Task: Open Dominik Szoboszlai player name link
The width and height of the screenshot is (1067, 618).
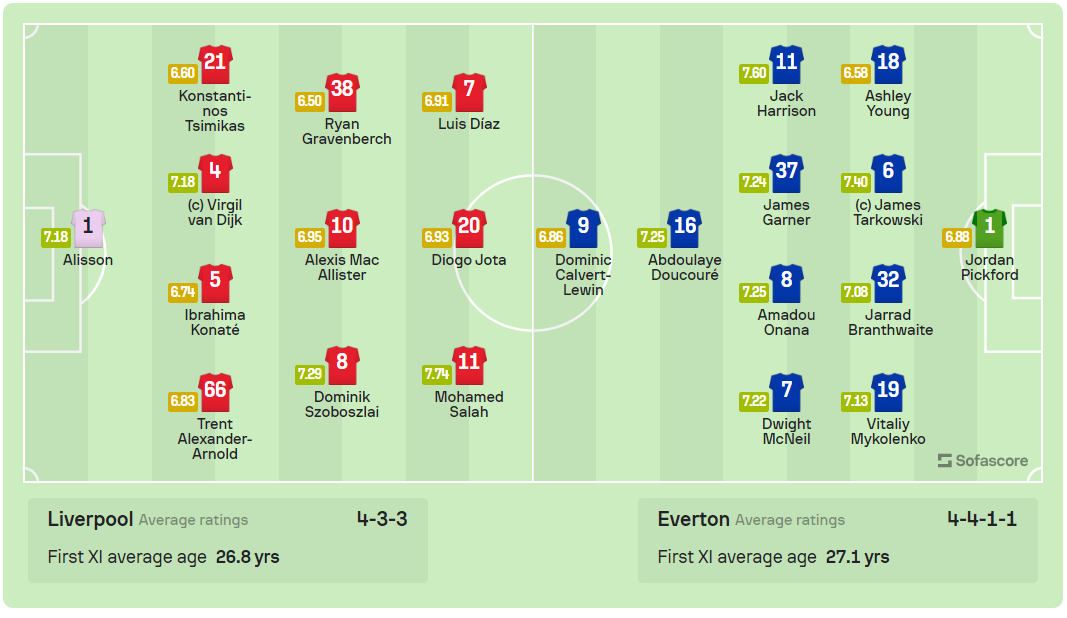Action: tap(342, 404)
